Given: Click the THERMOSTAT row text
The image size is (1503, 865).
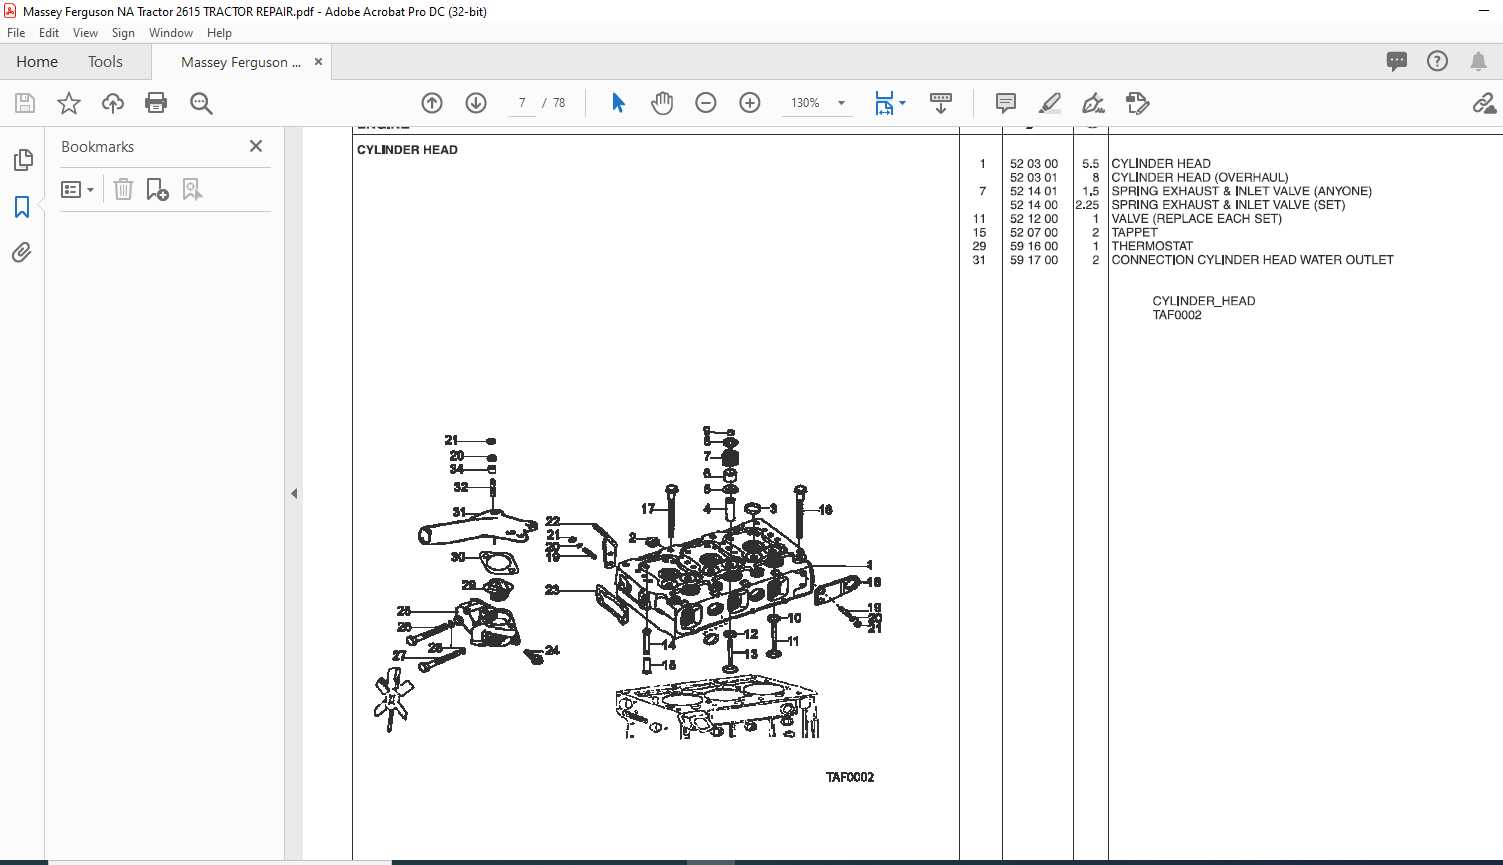Looking at the screenshot, I should (1152, 246).
